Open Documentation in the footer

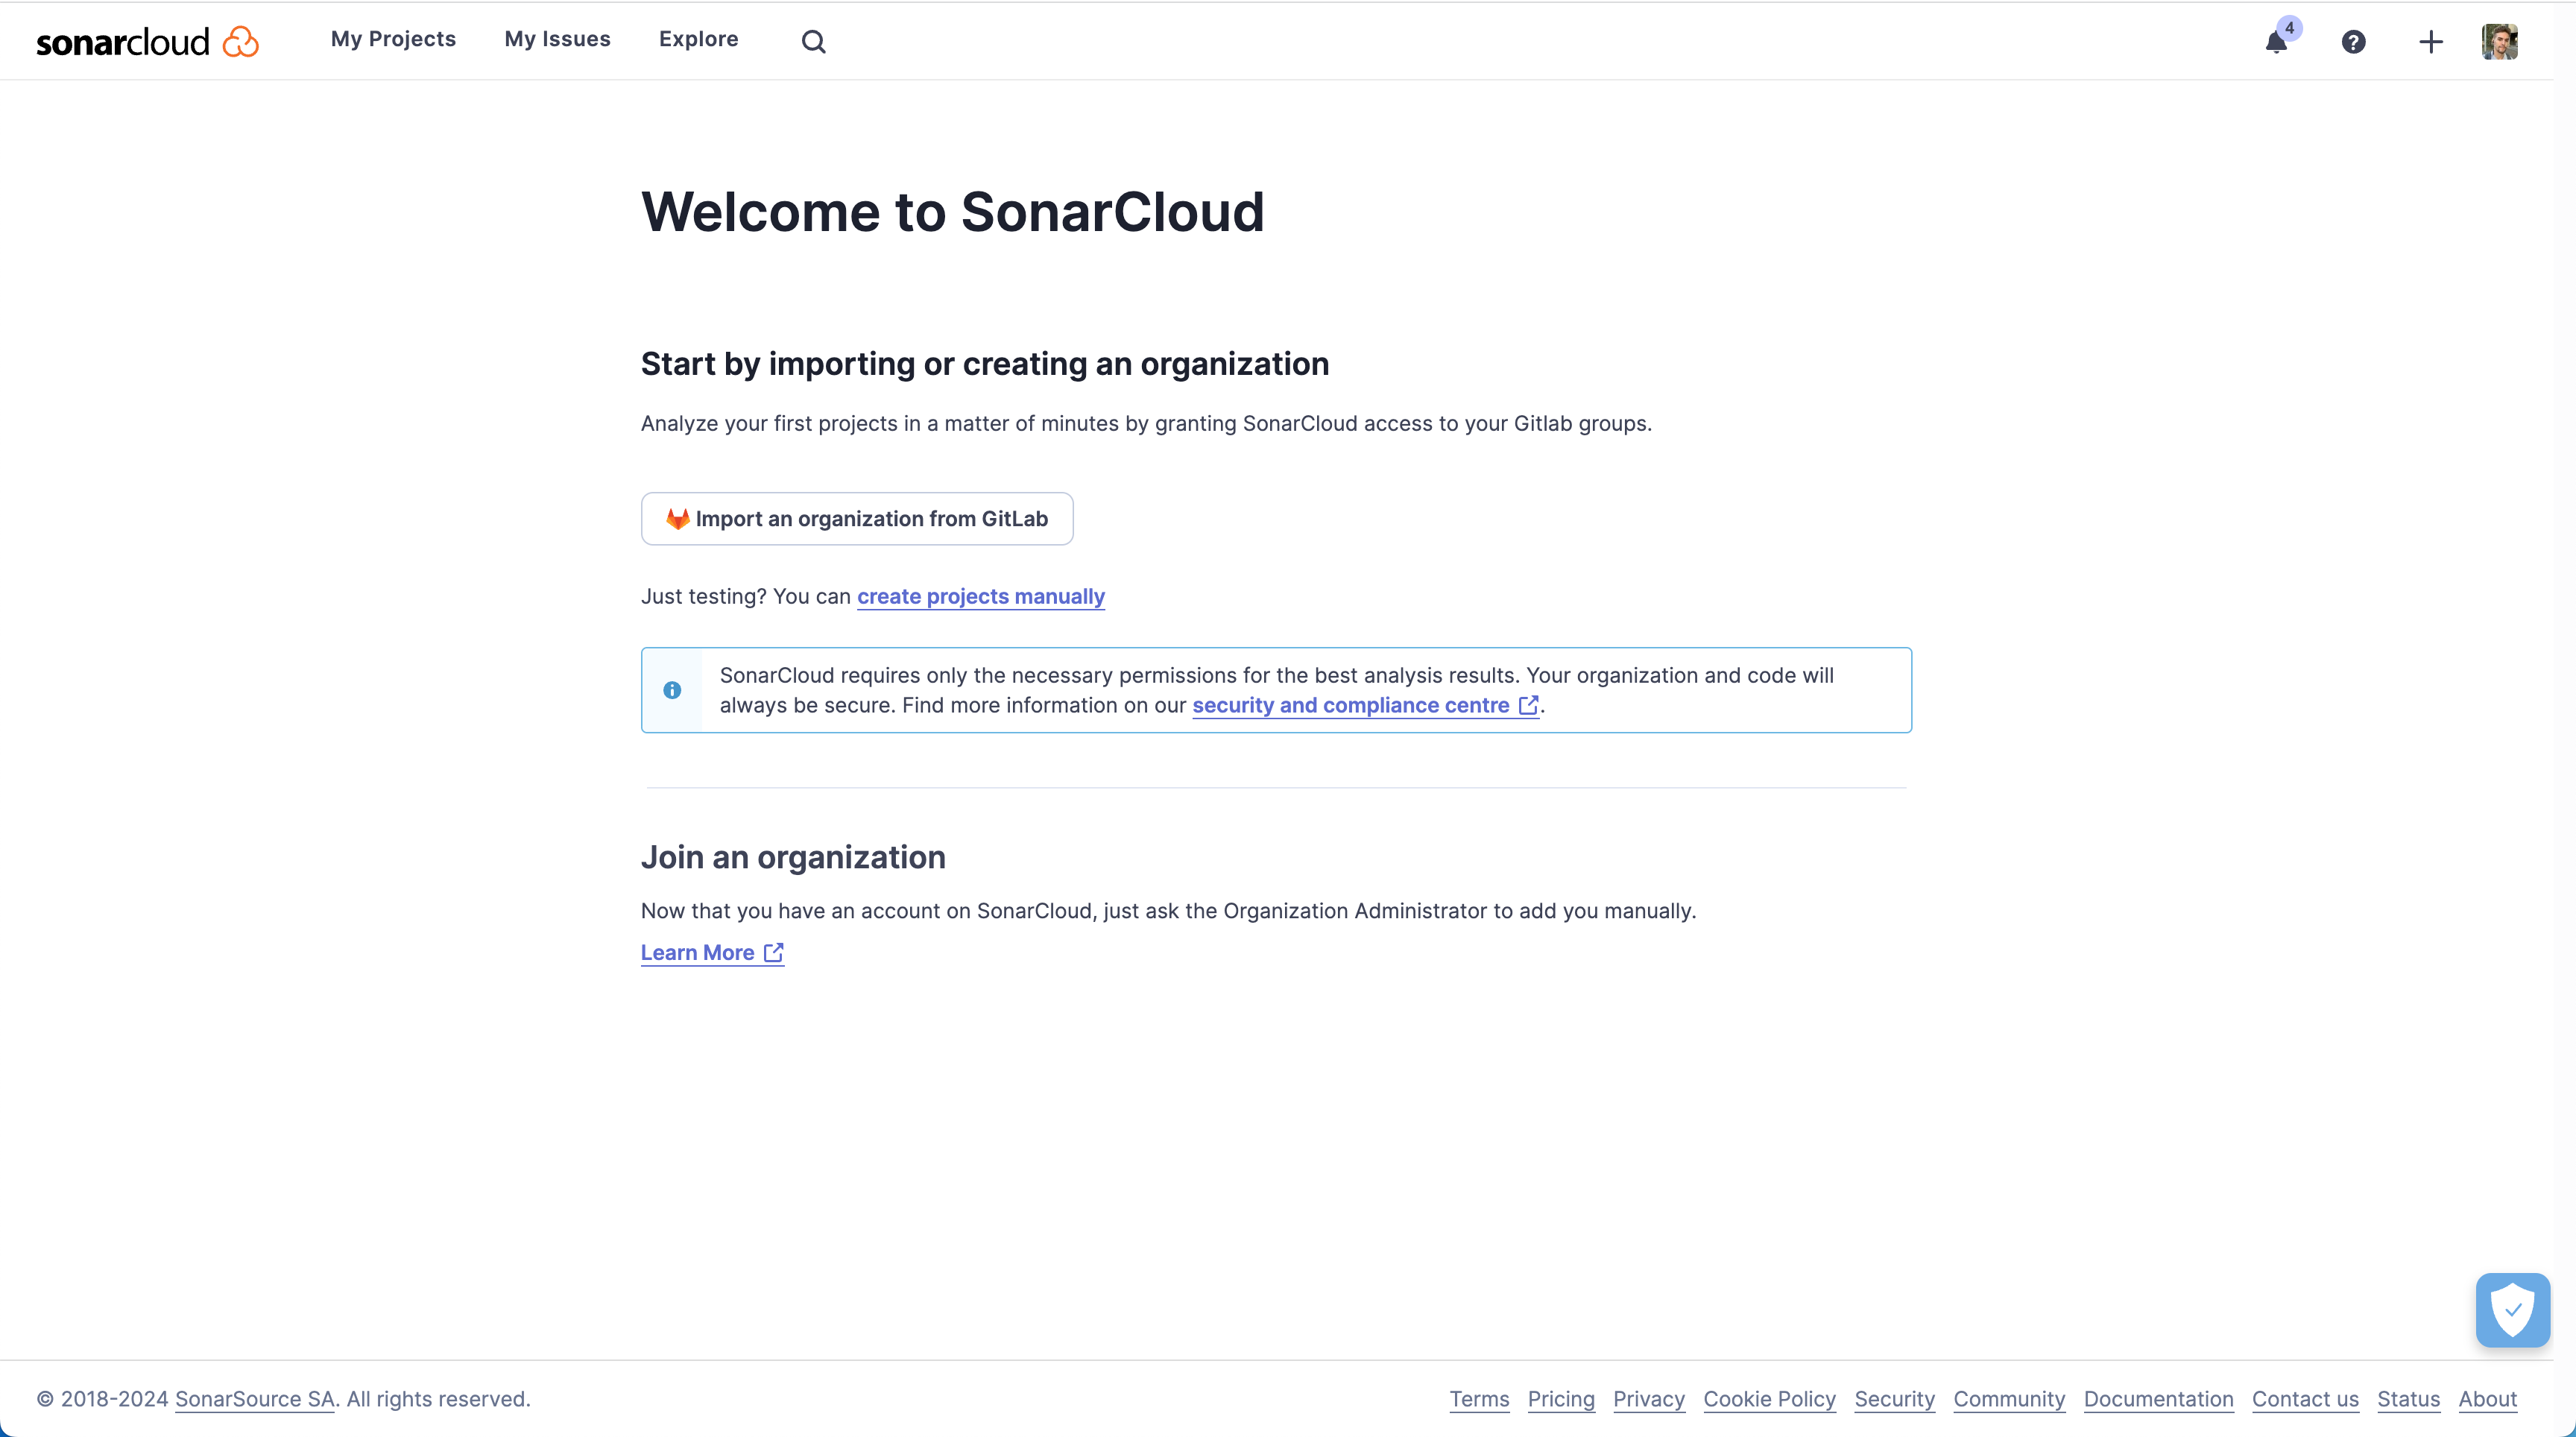[2158, 1399]
